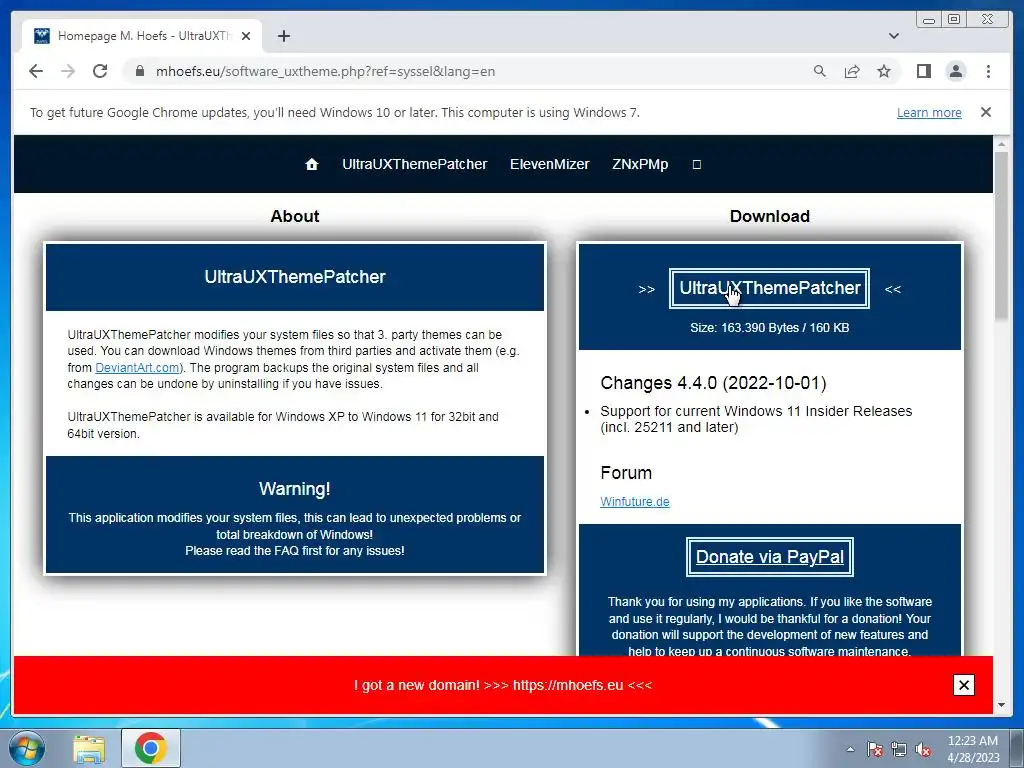Open Chrome side panel
Viewport: 1024px width, 768px height.
[923, 71]
